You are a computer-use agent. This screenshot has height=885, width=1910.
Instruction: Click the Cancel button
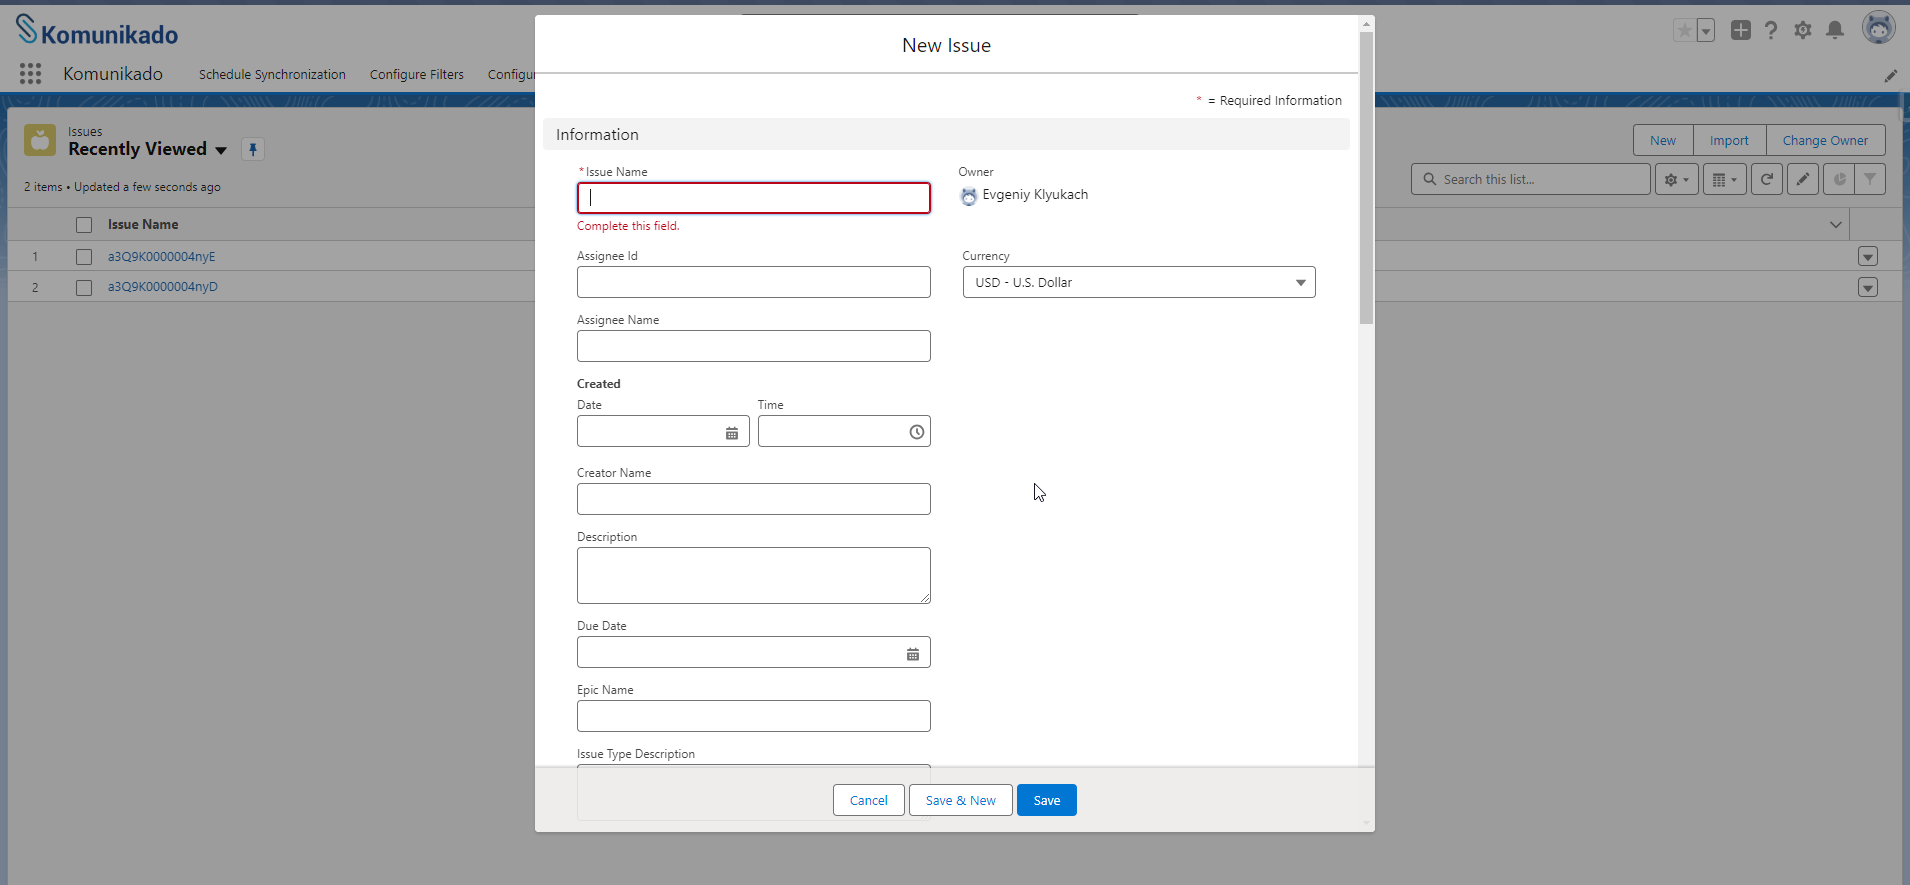click(x=869, y=800)
